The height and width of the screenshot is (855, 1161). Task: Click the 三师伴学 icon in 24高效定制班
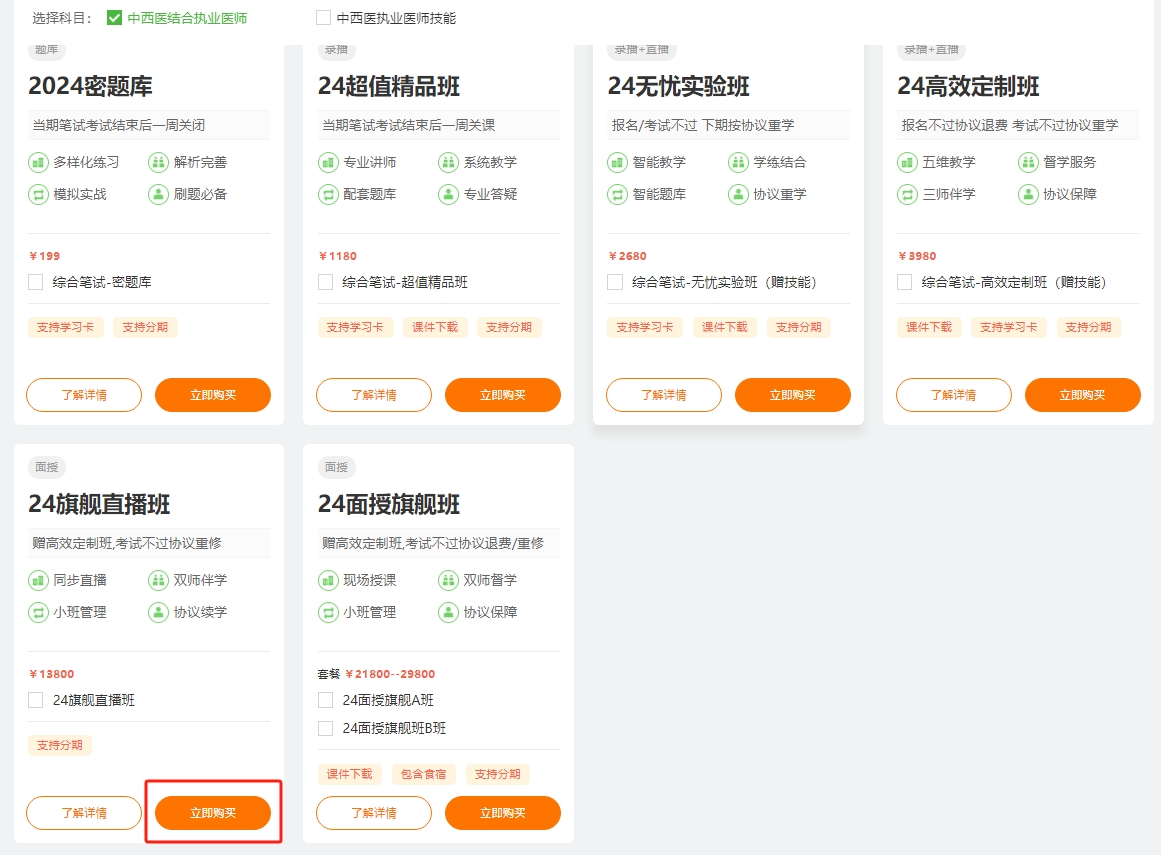pos(907,194)
